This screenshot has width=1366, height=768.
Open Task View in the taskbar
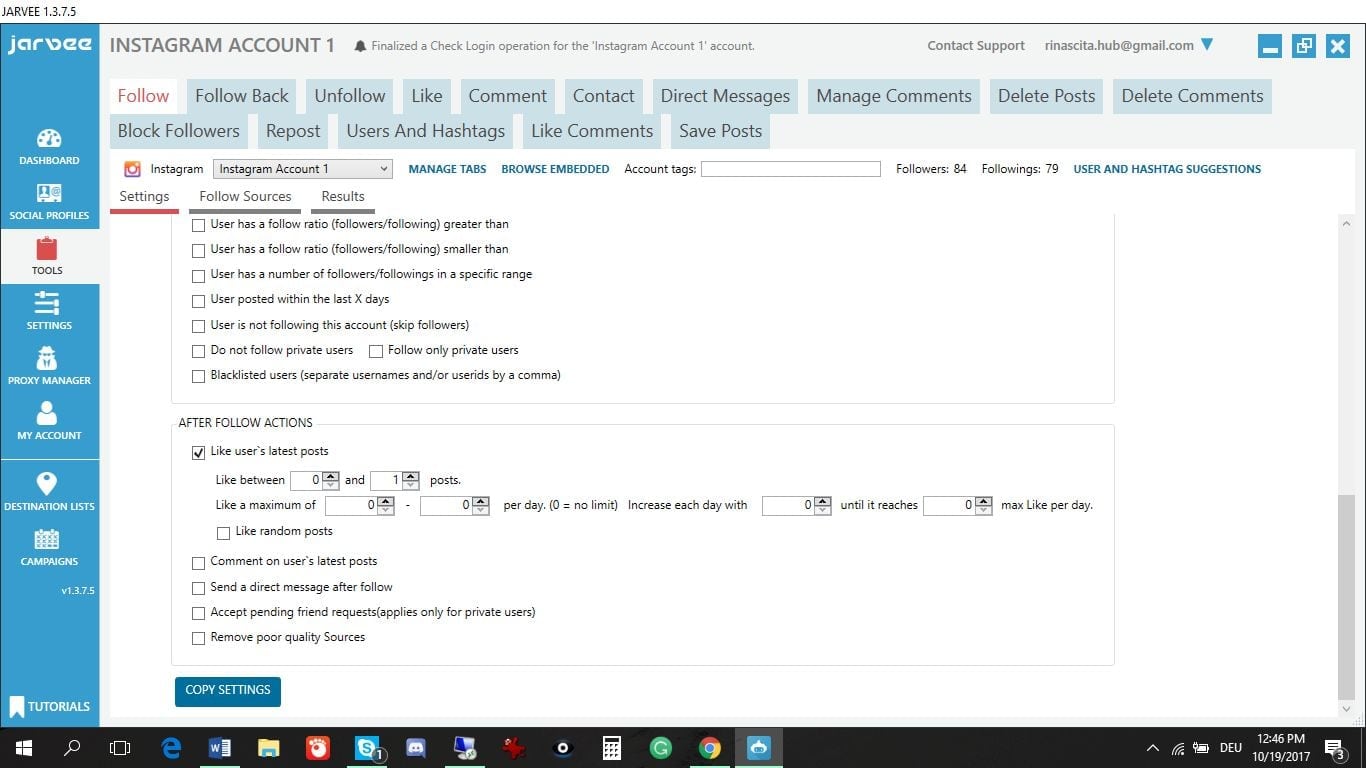[x=120, y=747]
